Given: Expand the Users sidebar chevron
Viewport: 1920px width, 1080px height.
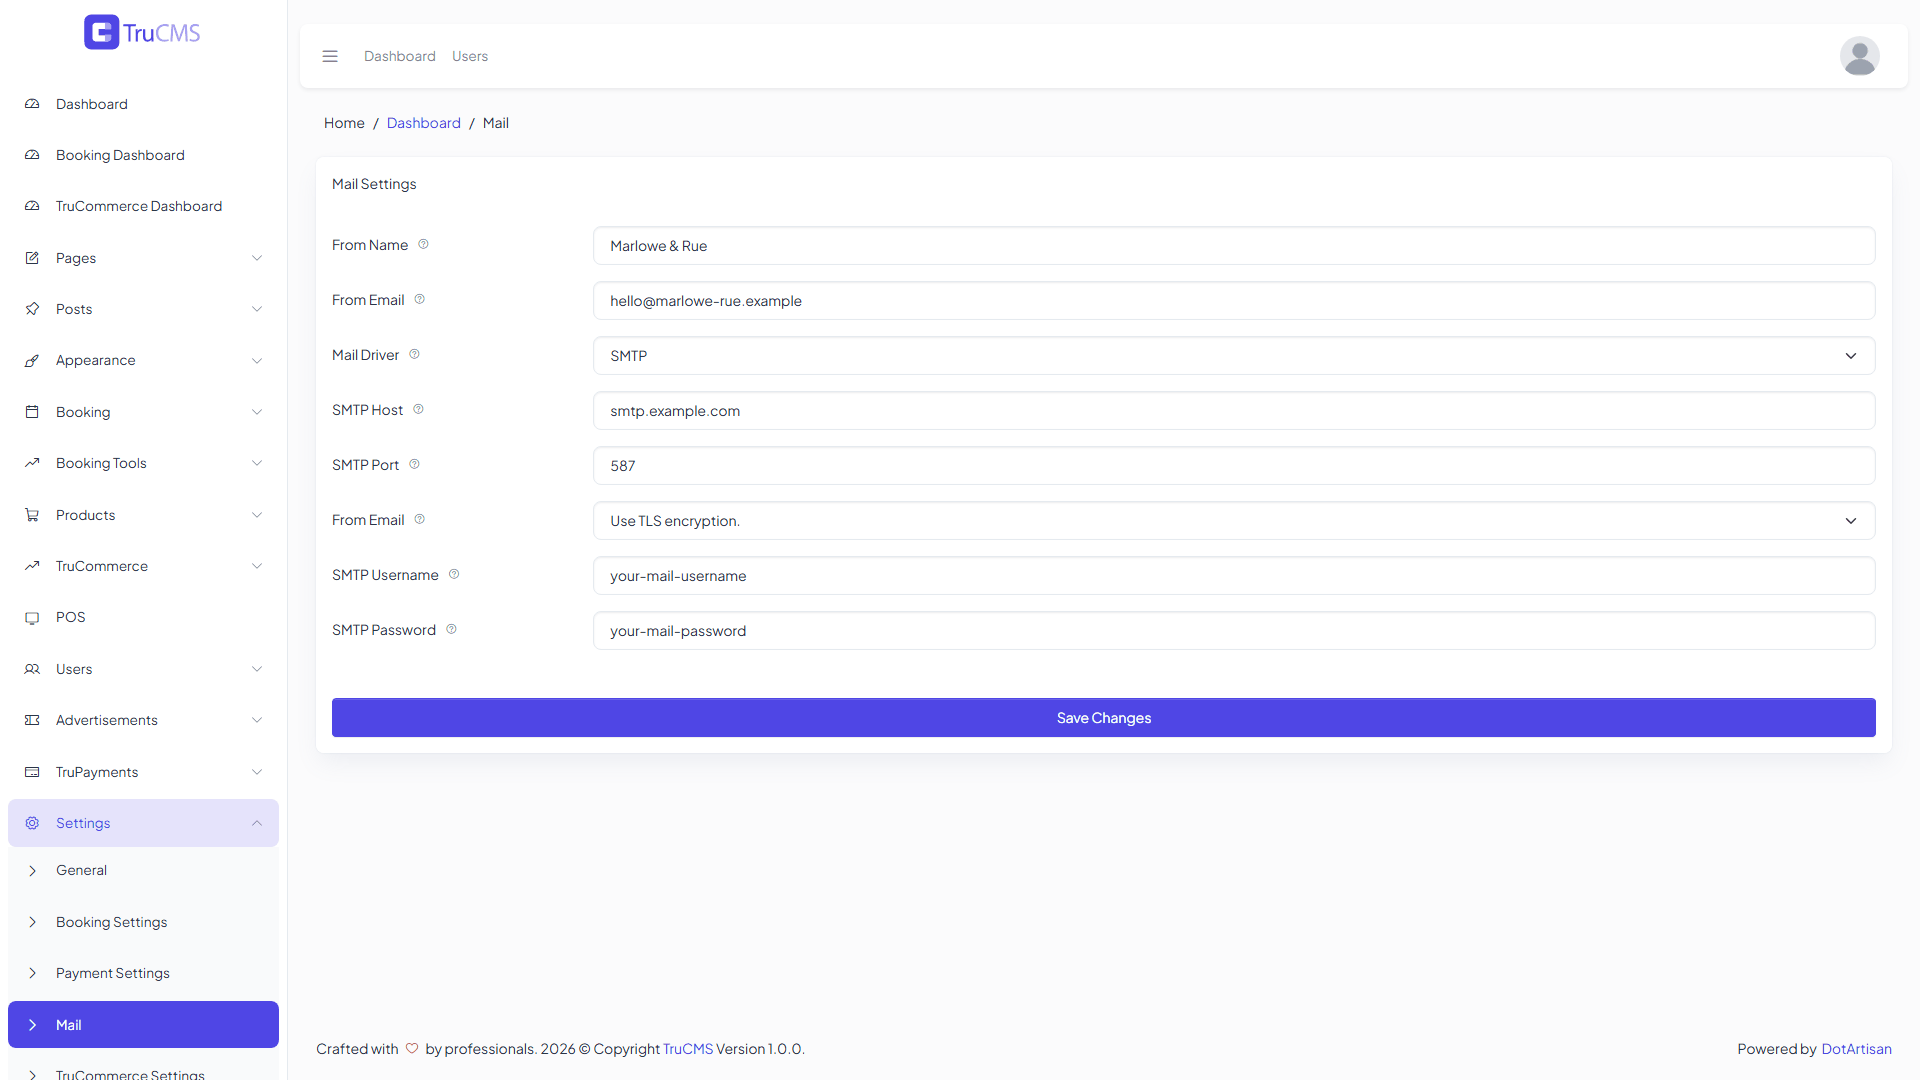Looking at the screenshot, I should (x=257, y=669).
